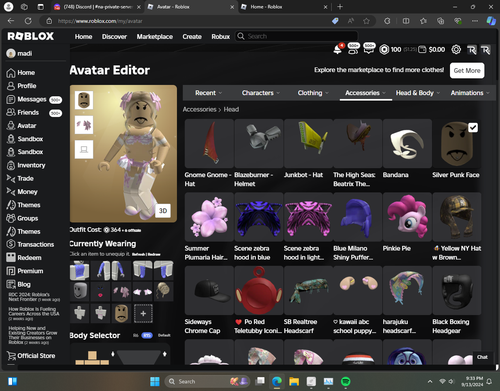Open the Roblox notifications bell
This screenshot has width=500, height=391.
(338, 50)
